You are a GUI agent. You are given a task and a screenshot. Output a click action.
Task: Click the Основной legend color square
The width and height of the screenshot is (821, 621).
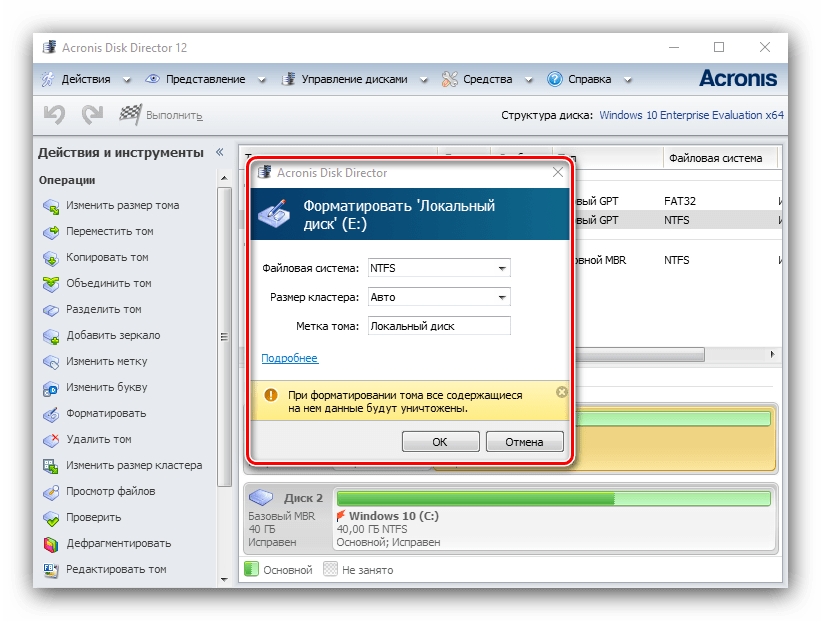(251, 569)
